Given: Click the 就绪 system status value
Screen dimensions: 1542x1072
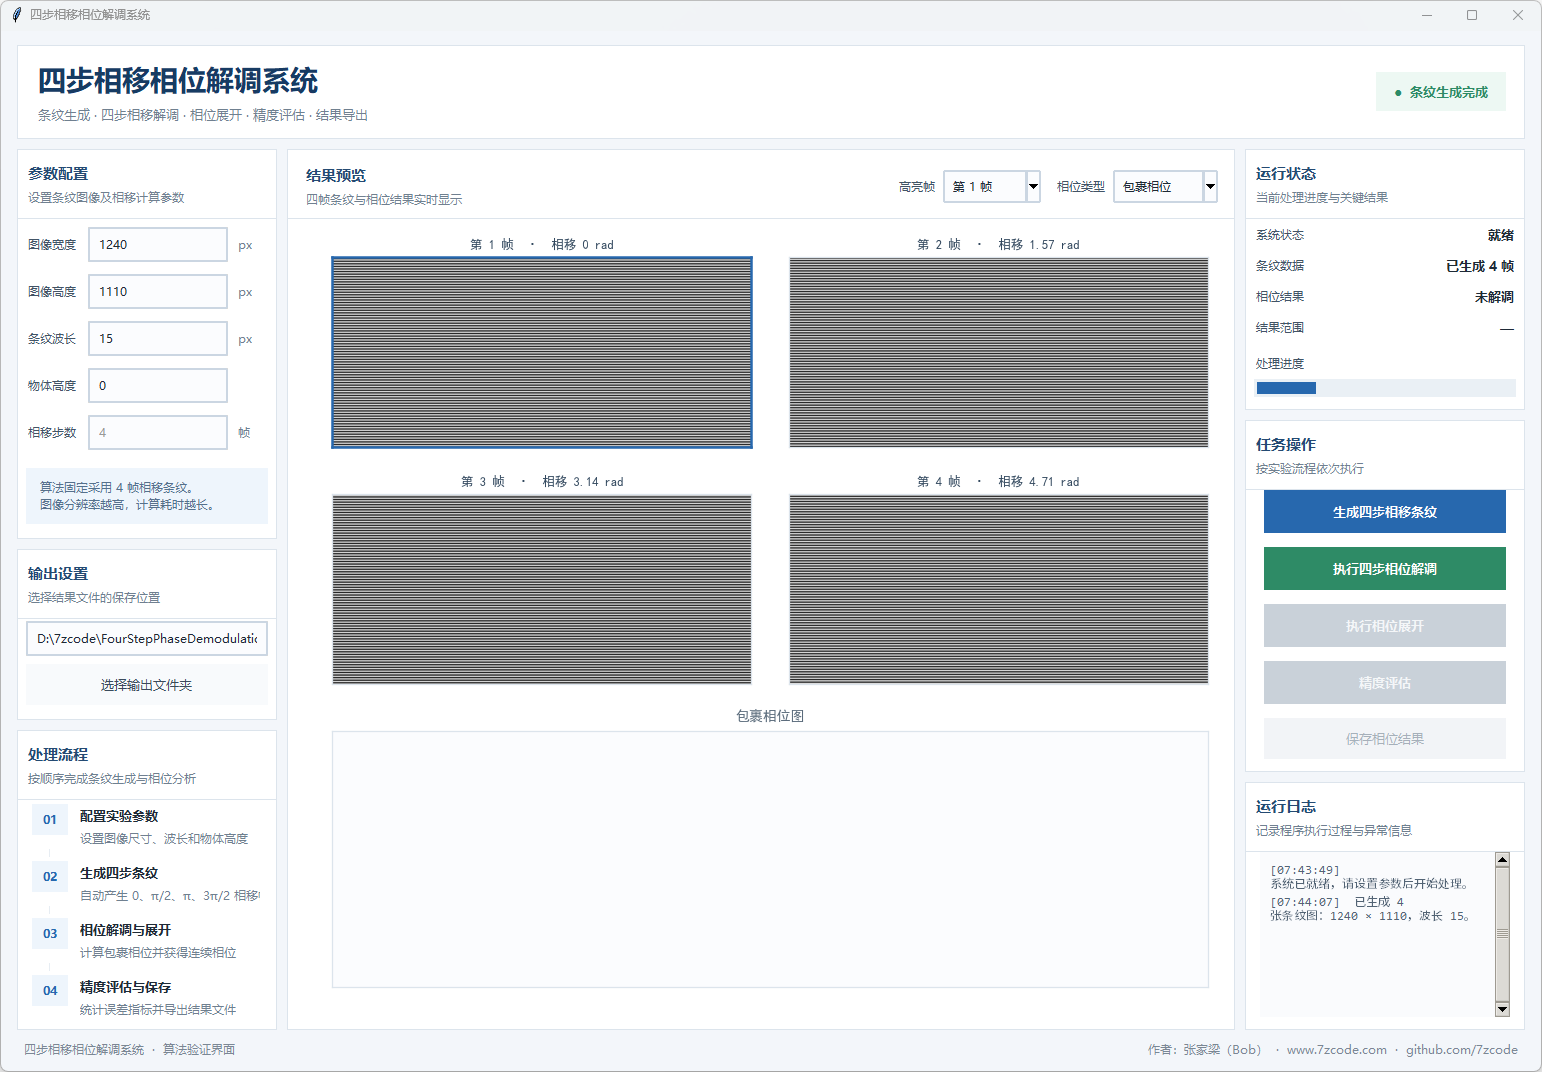Looking at the screenshot, I should click(1501, 235).
